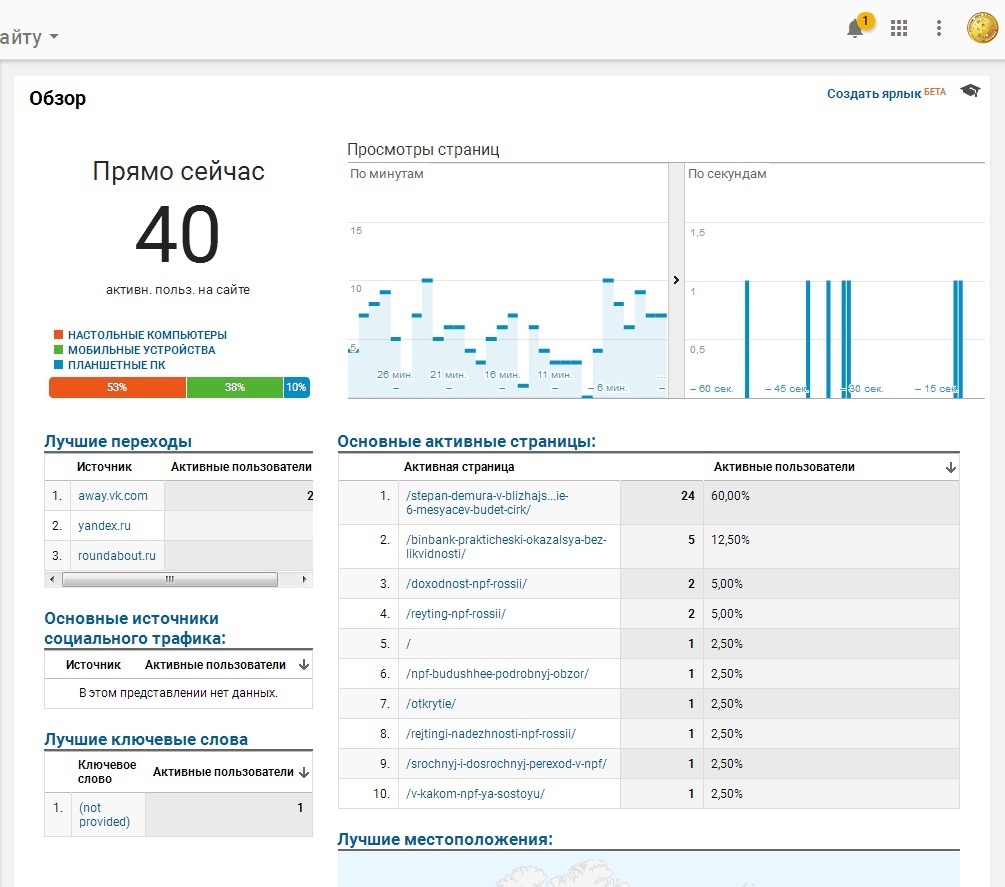The width and height of the screenshot is (1005, 887).
Task: Click the user account avatar
Action: click(x=982, y=28)
